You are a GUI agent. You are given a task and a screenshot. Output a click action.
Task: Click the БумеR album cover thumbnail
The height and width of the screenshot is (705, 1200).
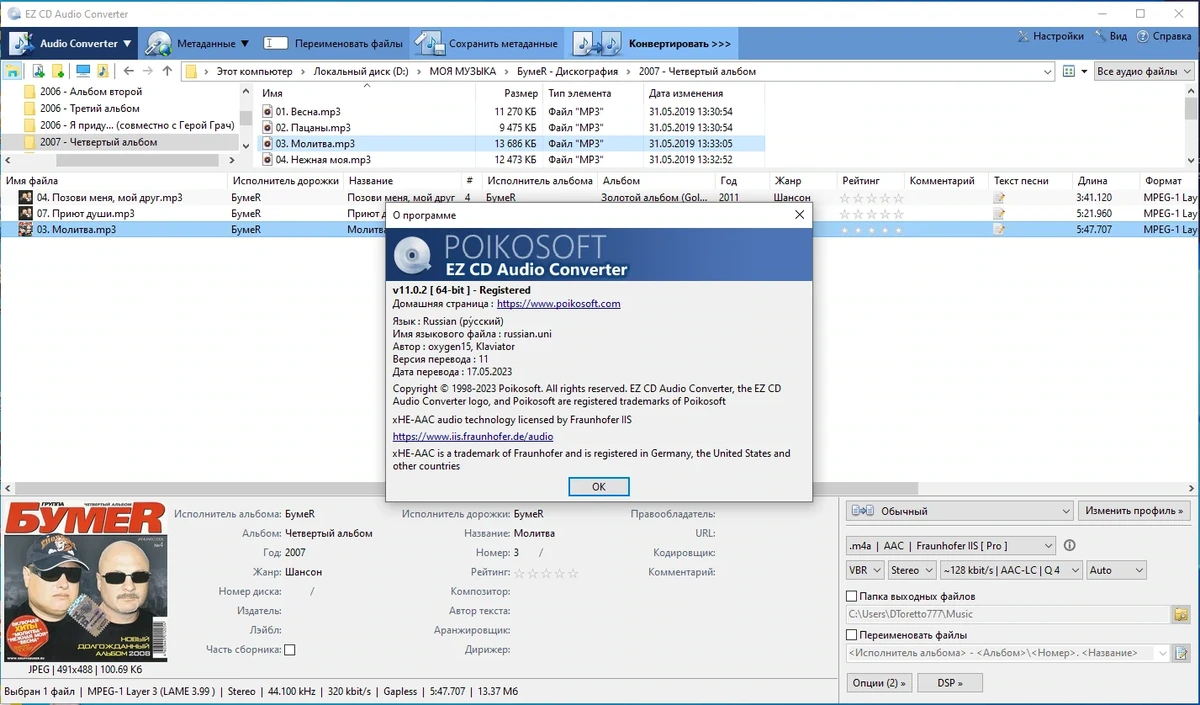pyautogui.click(x=85, y=581)
